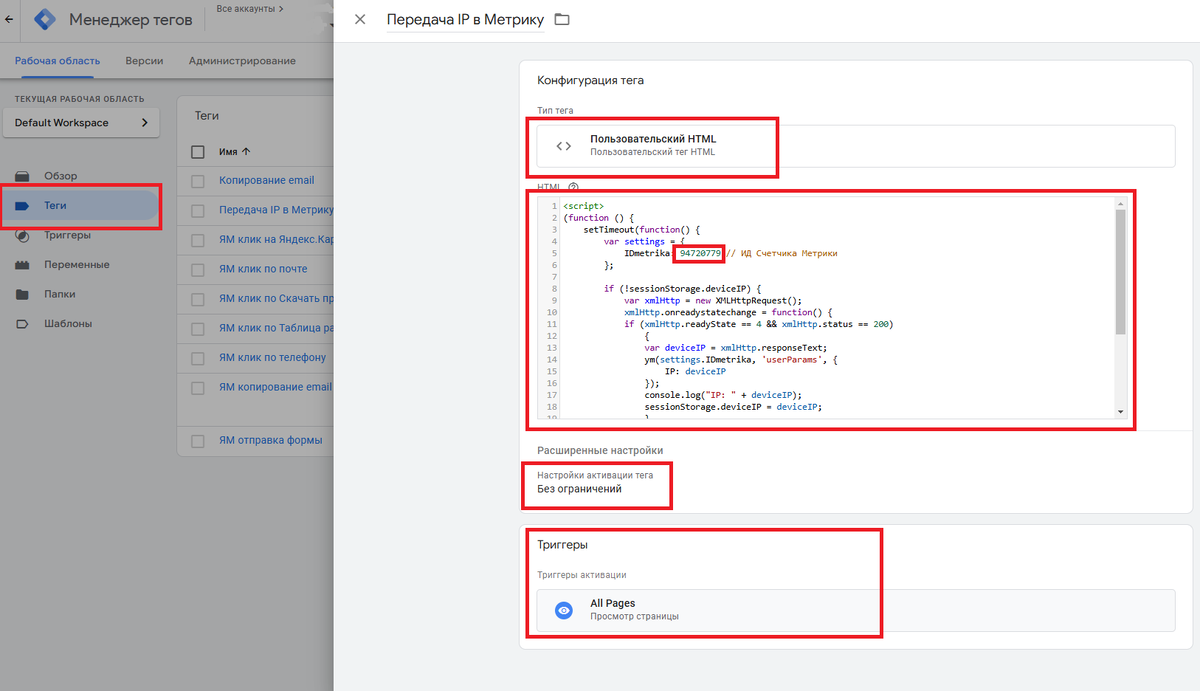This screenshot has height=691, width=1200.
Task: Open ЯМ копирование email tag link
Action: (275, 387)
